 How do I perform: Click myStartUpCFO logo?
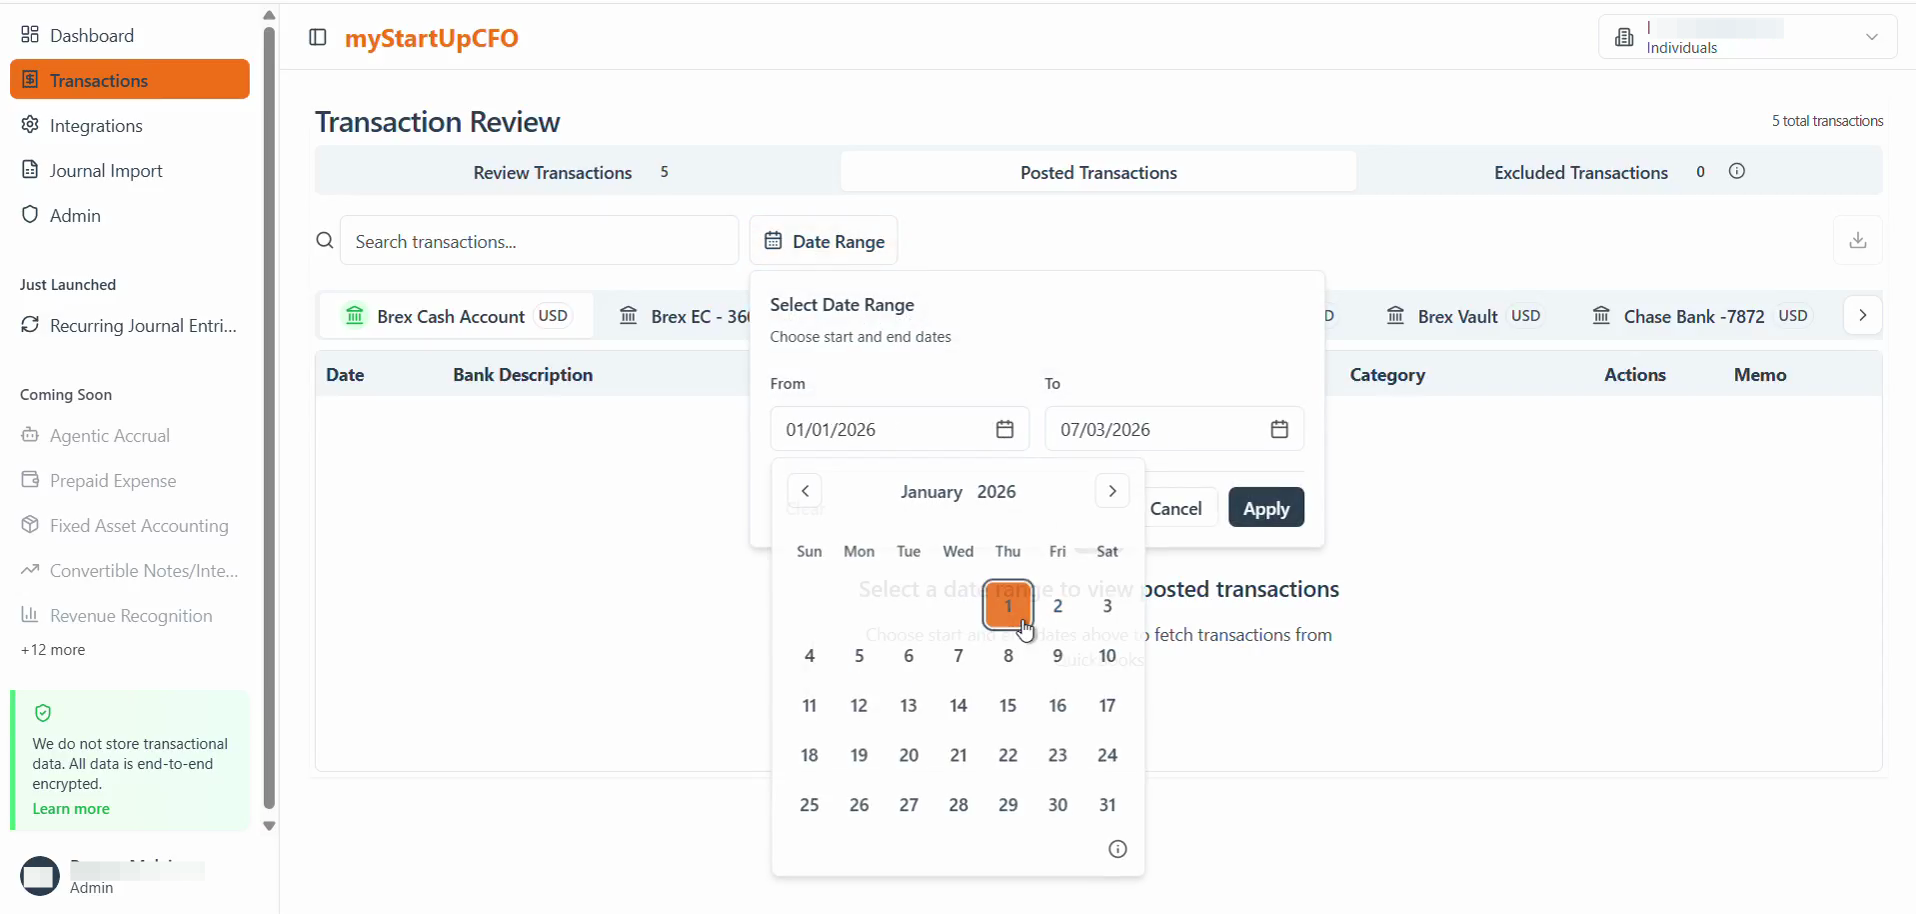coord(432,38)
